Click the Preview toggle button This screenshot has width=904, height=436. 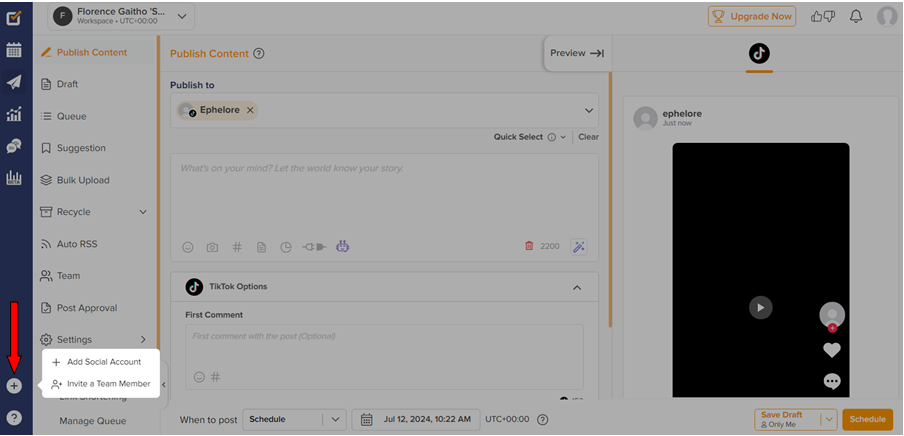coord(577,53)
